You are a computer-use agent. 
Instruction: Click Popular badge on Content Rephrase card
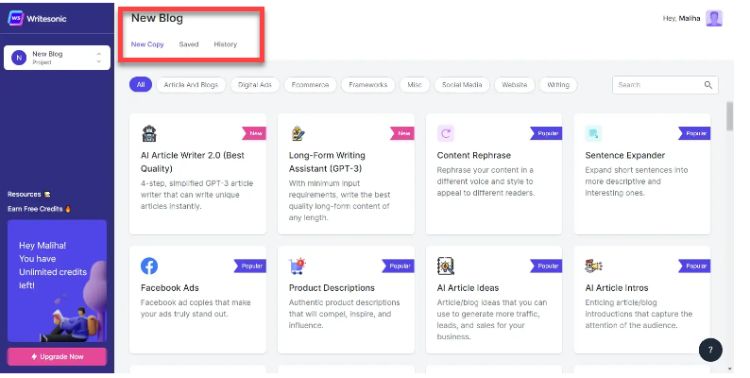click(546, 133)
